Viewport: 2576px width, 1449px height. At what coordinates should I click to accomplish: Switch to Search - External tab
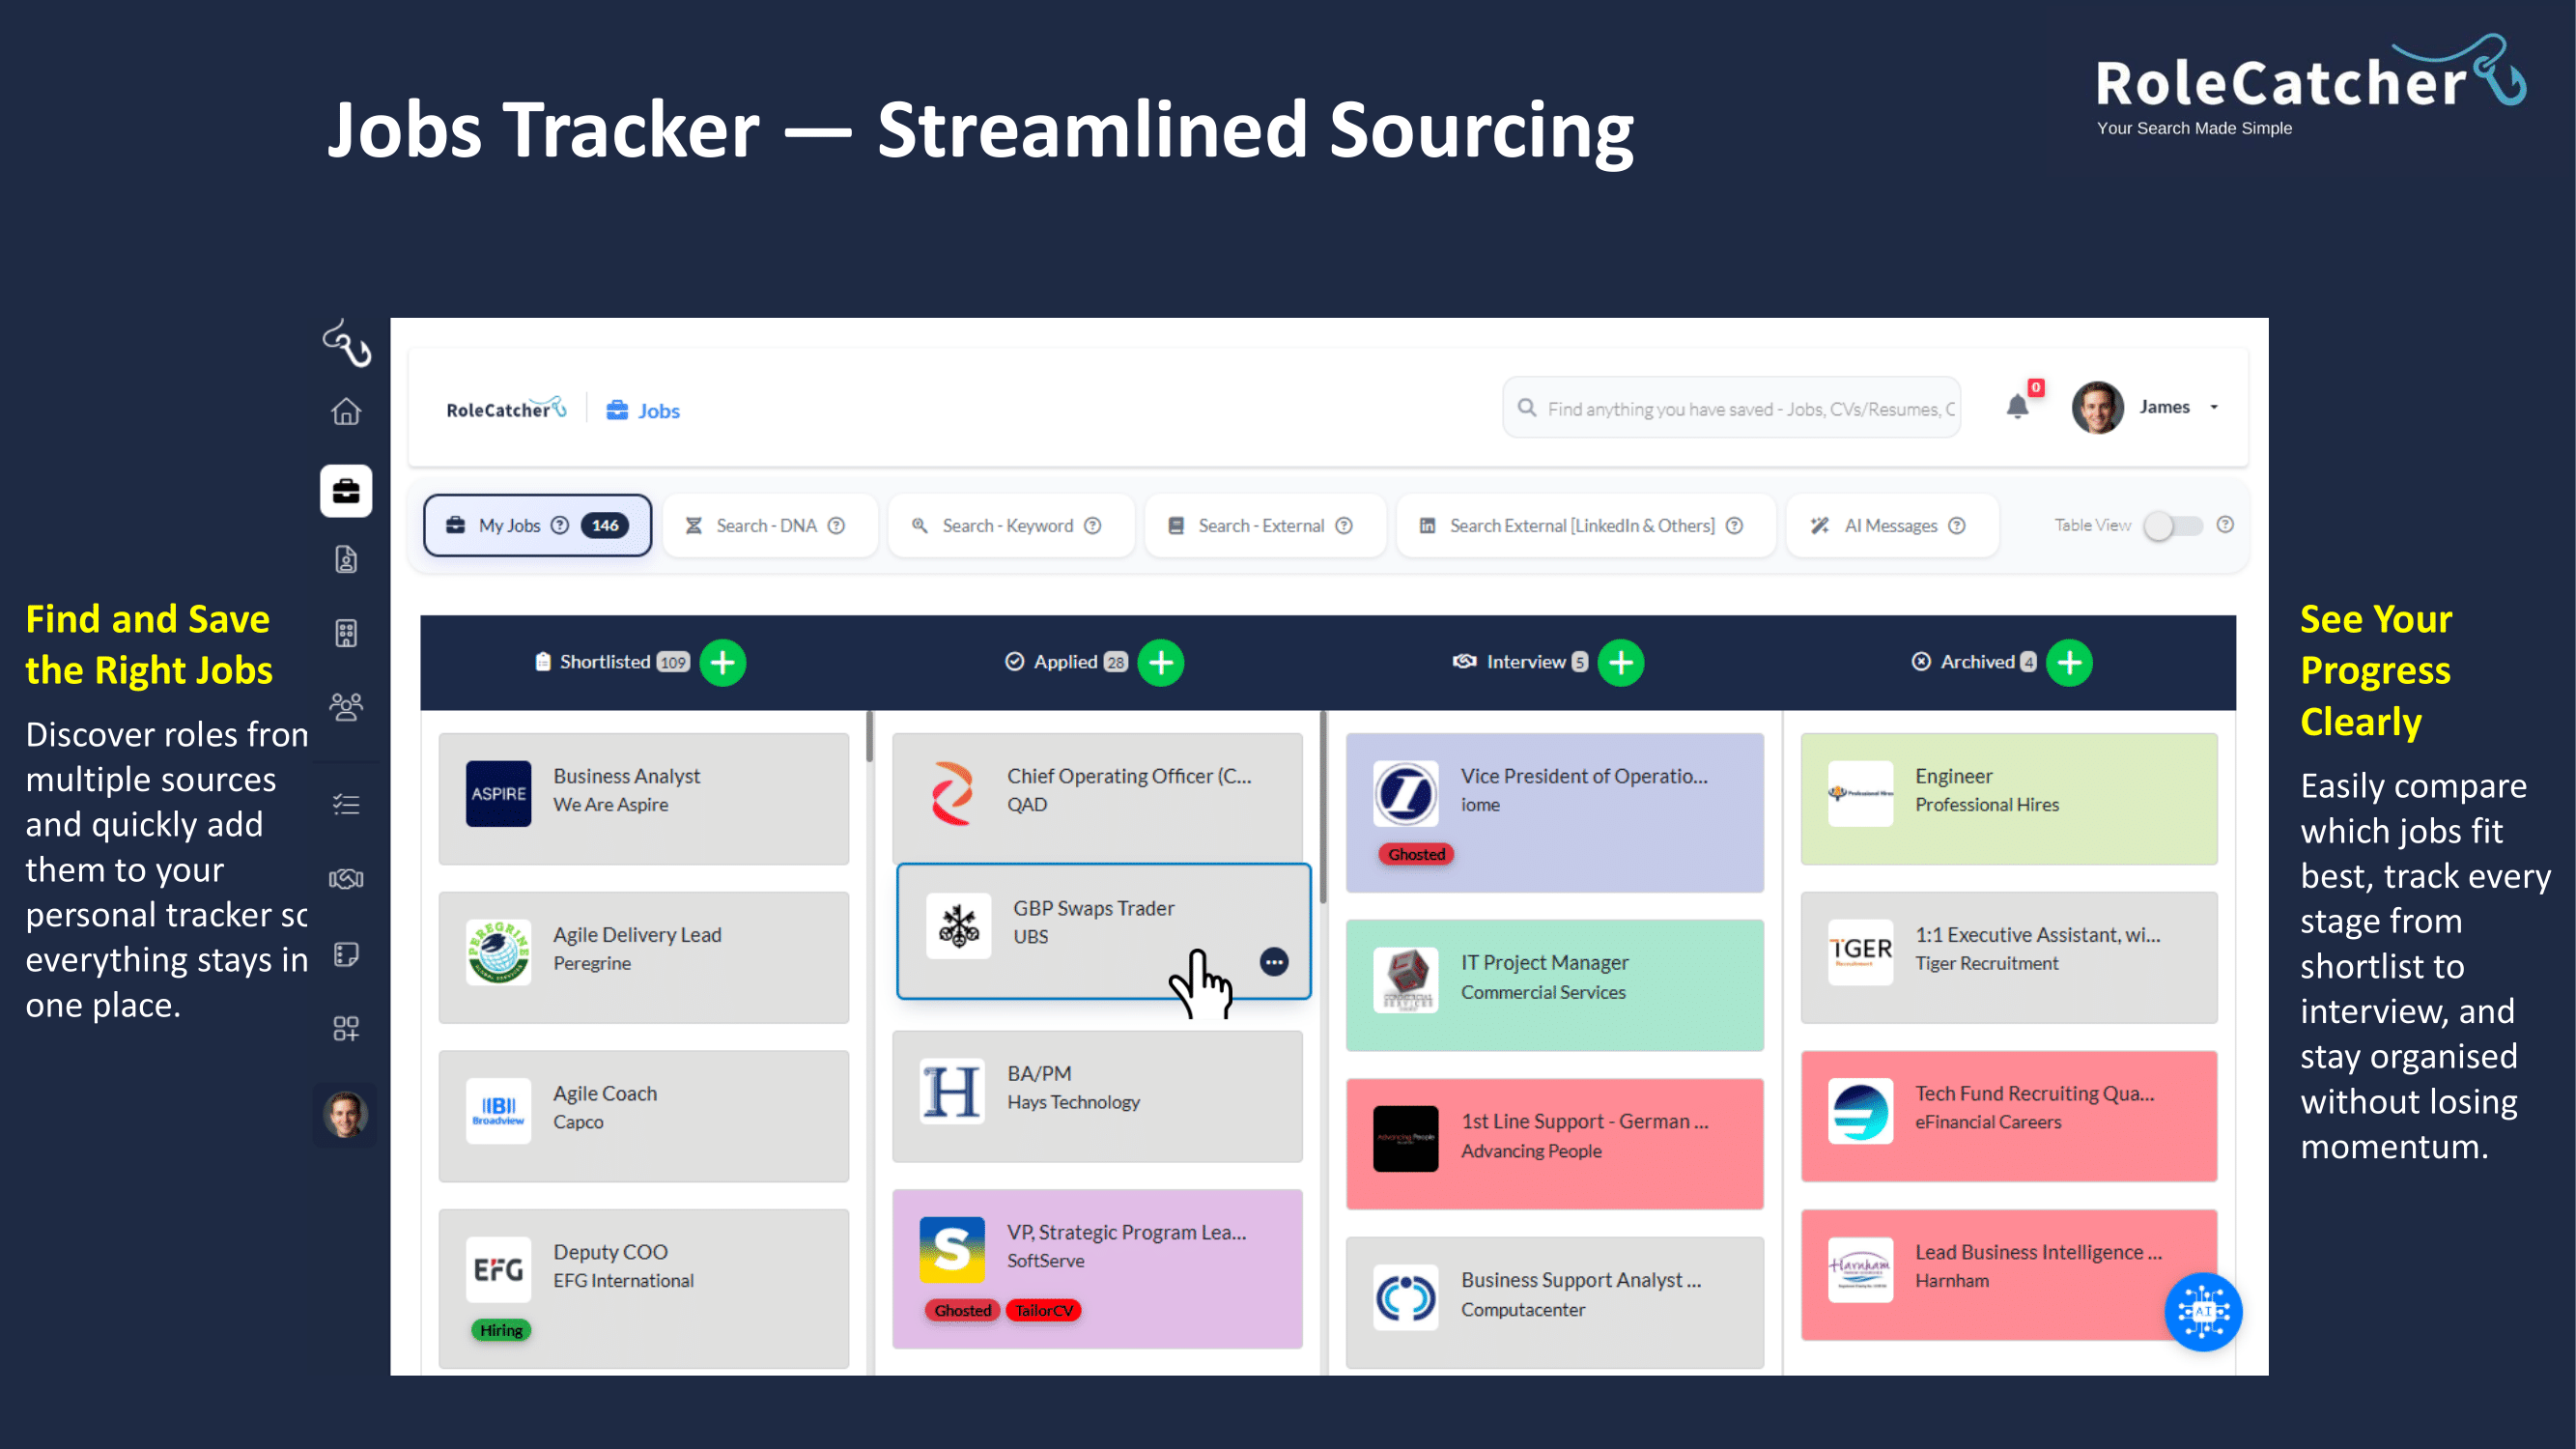[1265, 525]
